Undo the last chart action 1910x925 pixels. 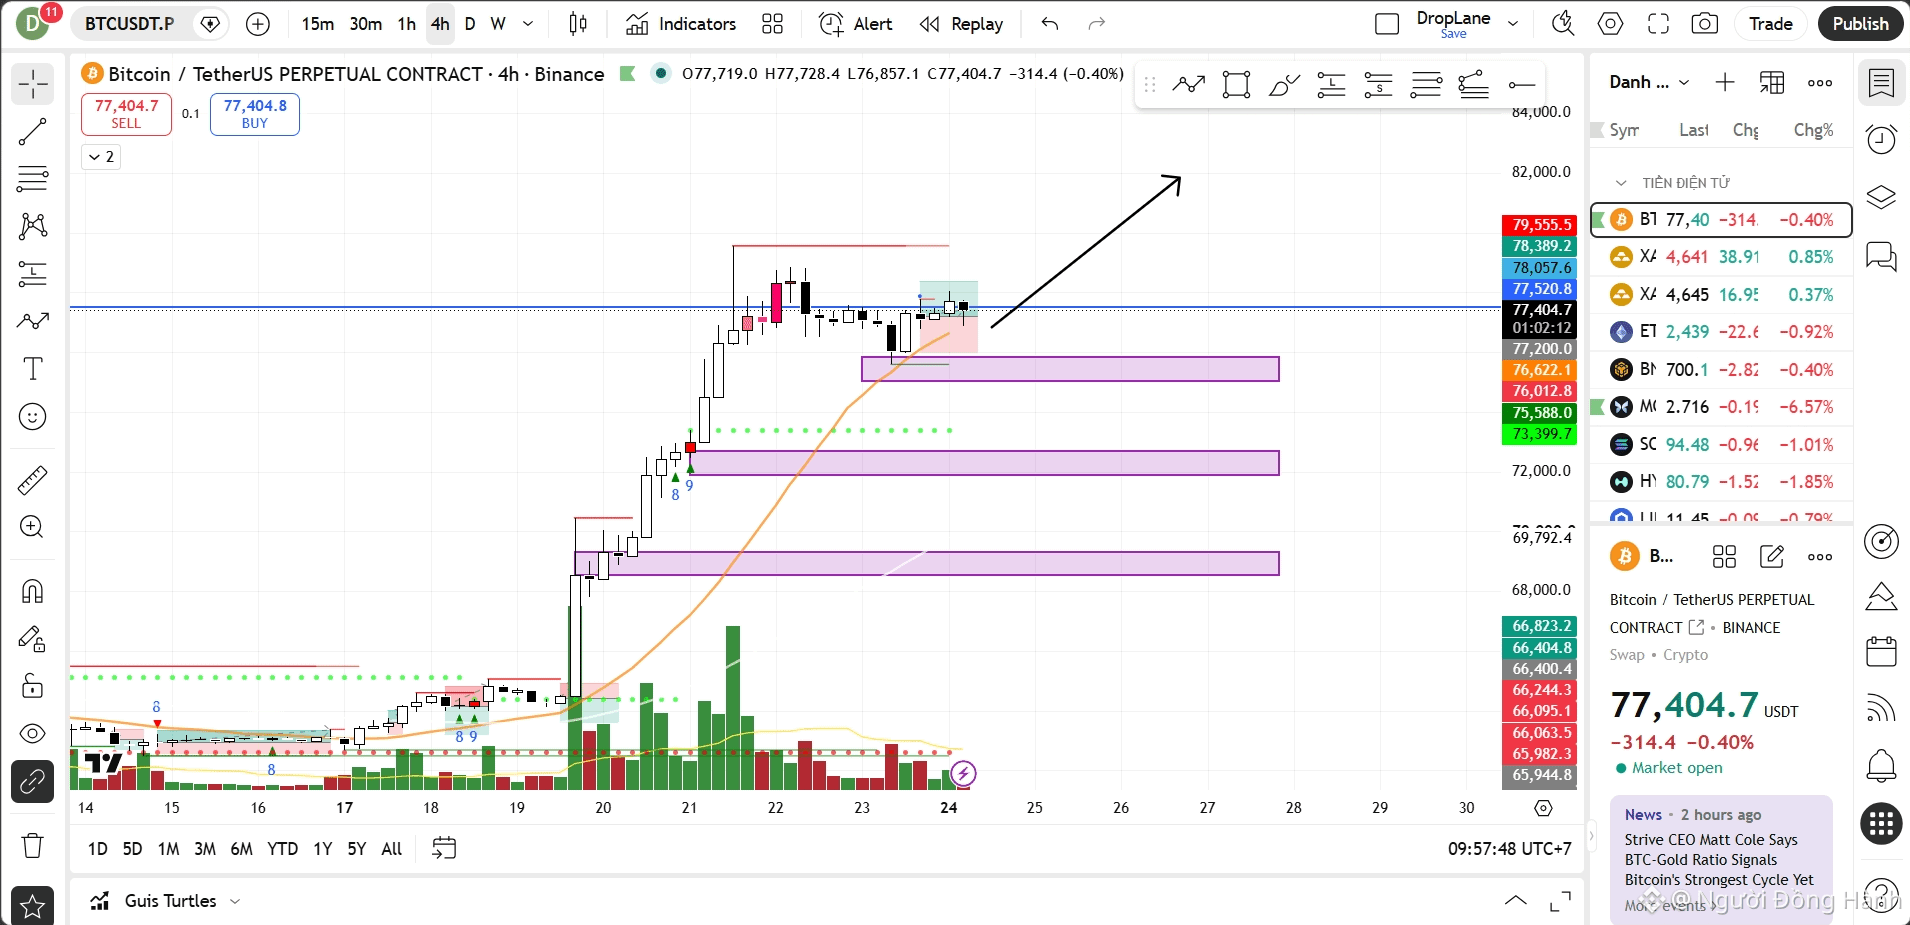1049,24
